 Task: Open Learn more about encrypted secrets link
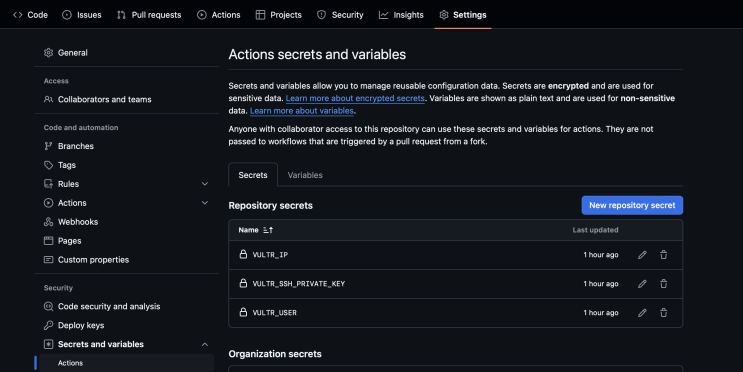click(x=355, y=98)
